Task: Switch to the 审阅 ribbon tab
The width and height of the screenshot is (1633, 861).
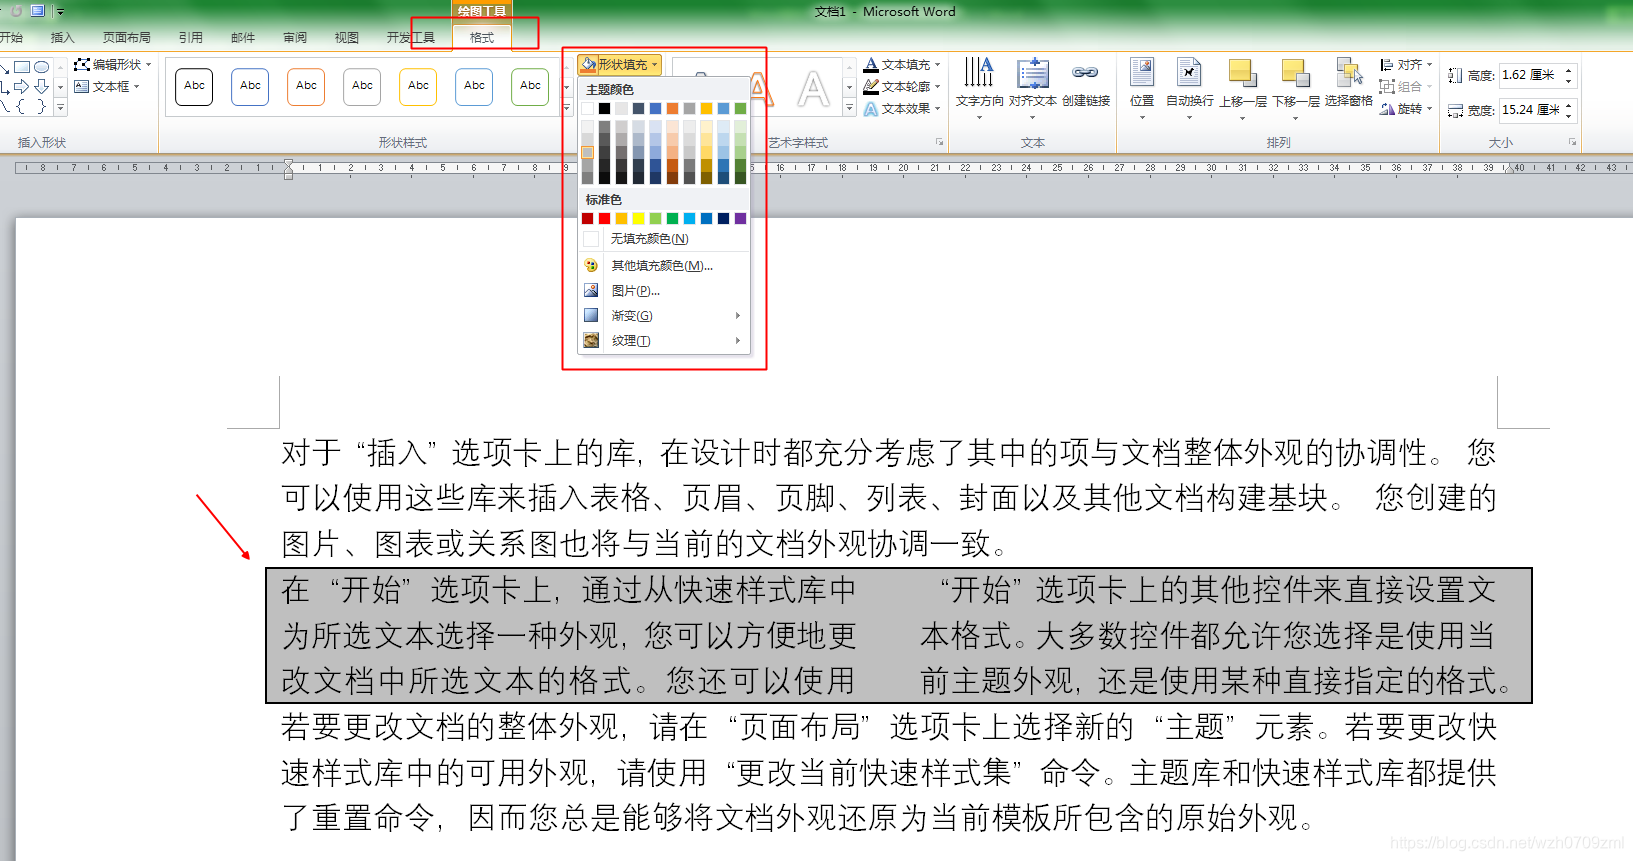Action: pyautogui.click(x=295, y=38)
